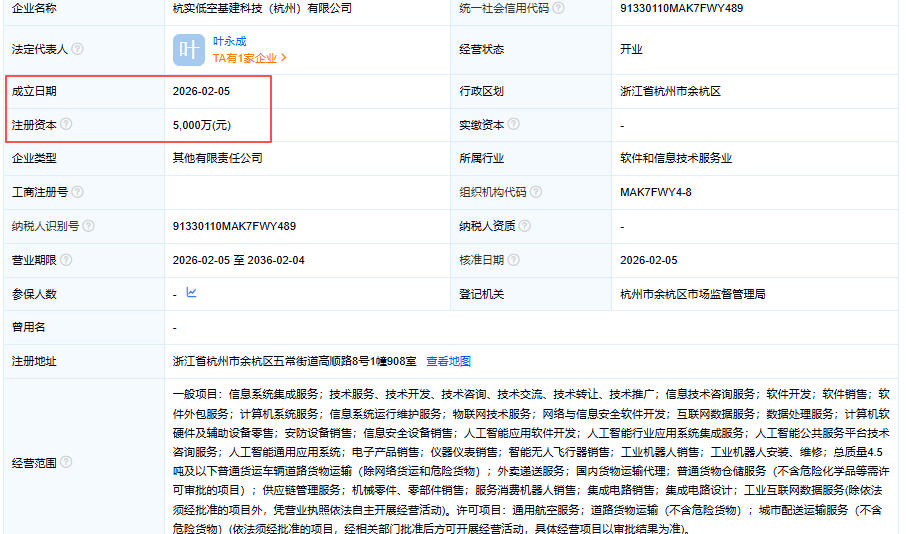Open the 查看地图 link
906x534 pixels.
(x=448, y=361)
